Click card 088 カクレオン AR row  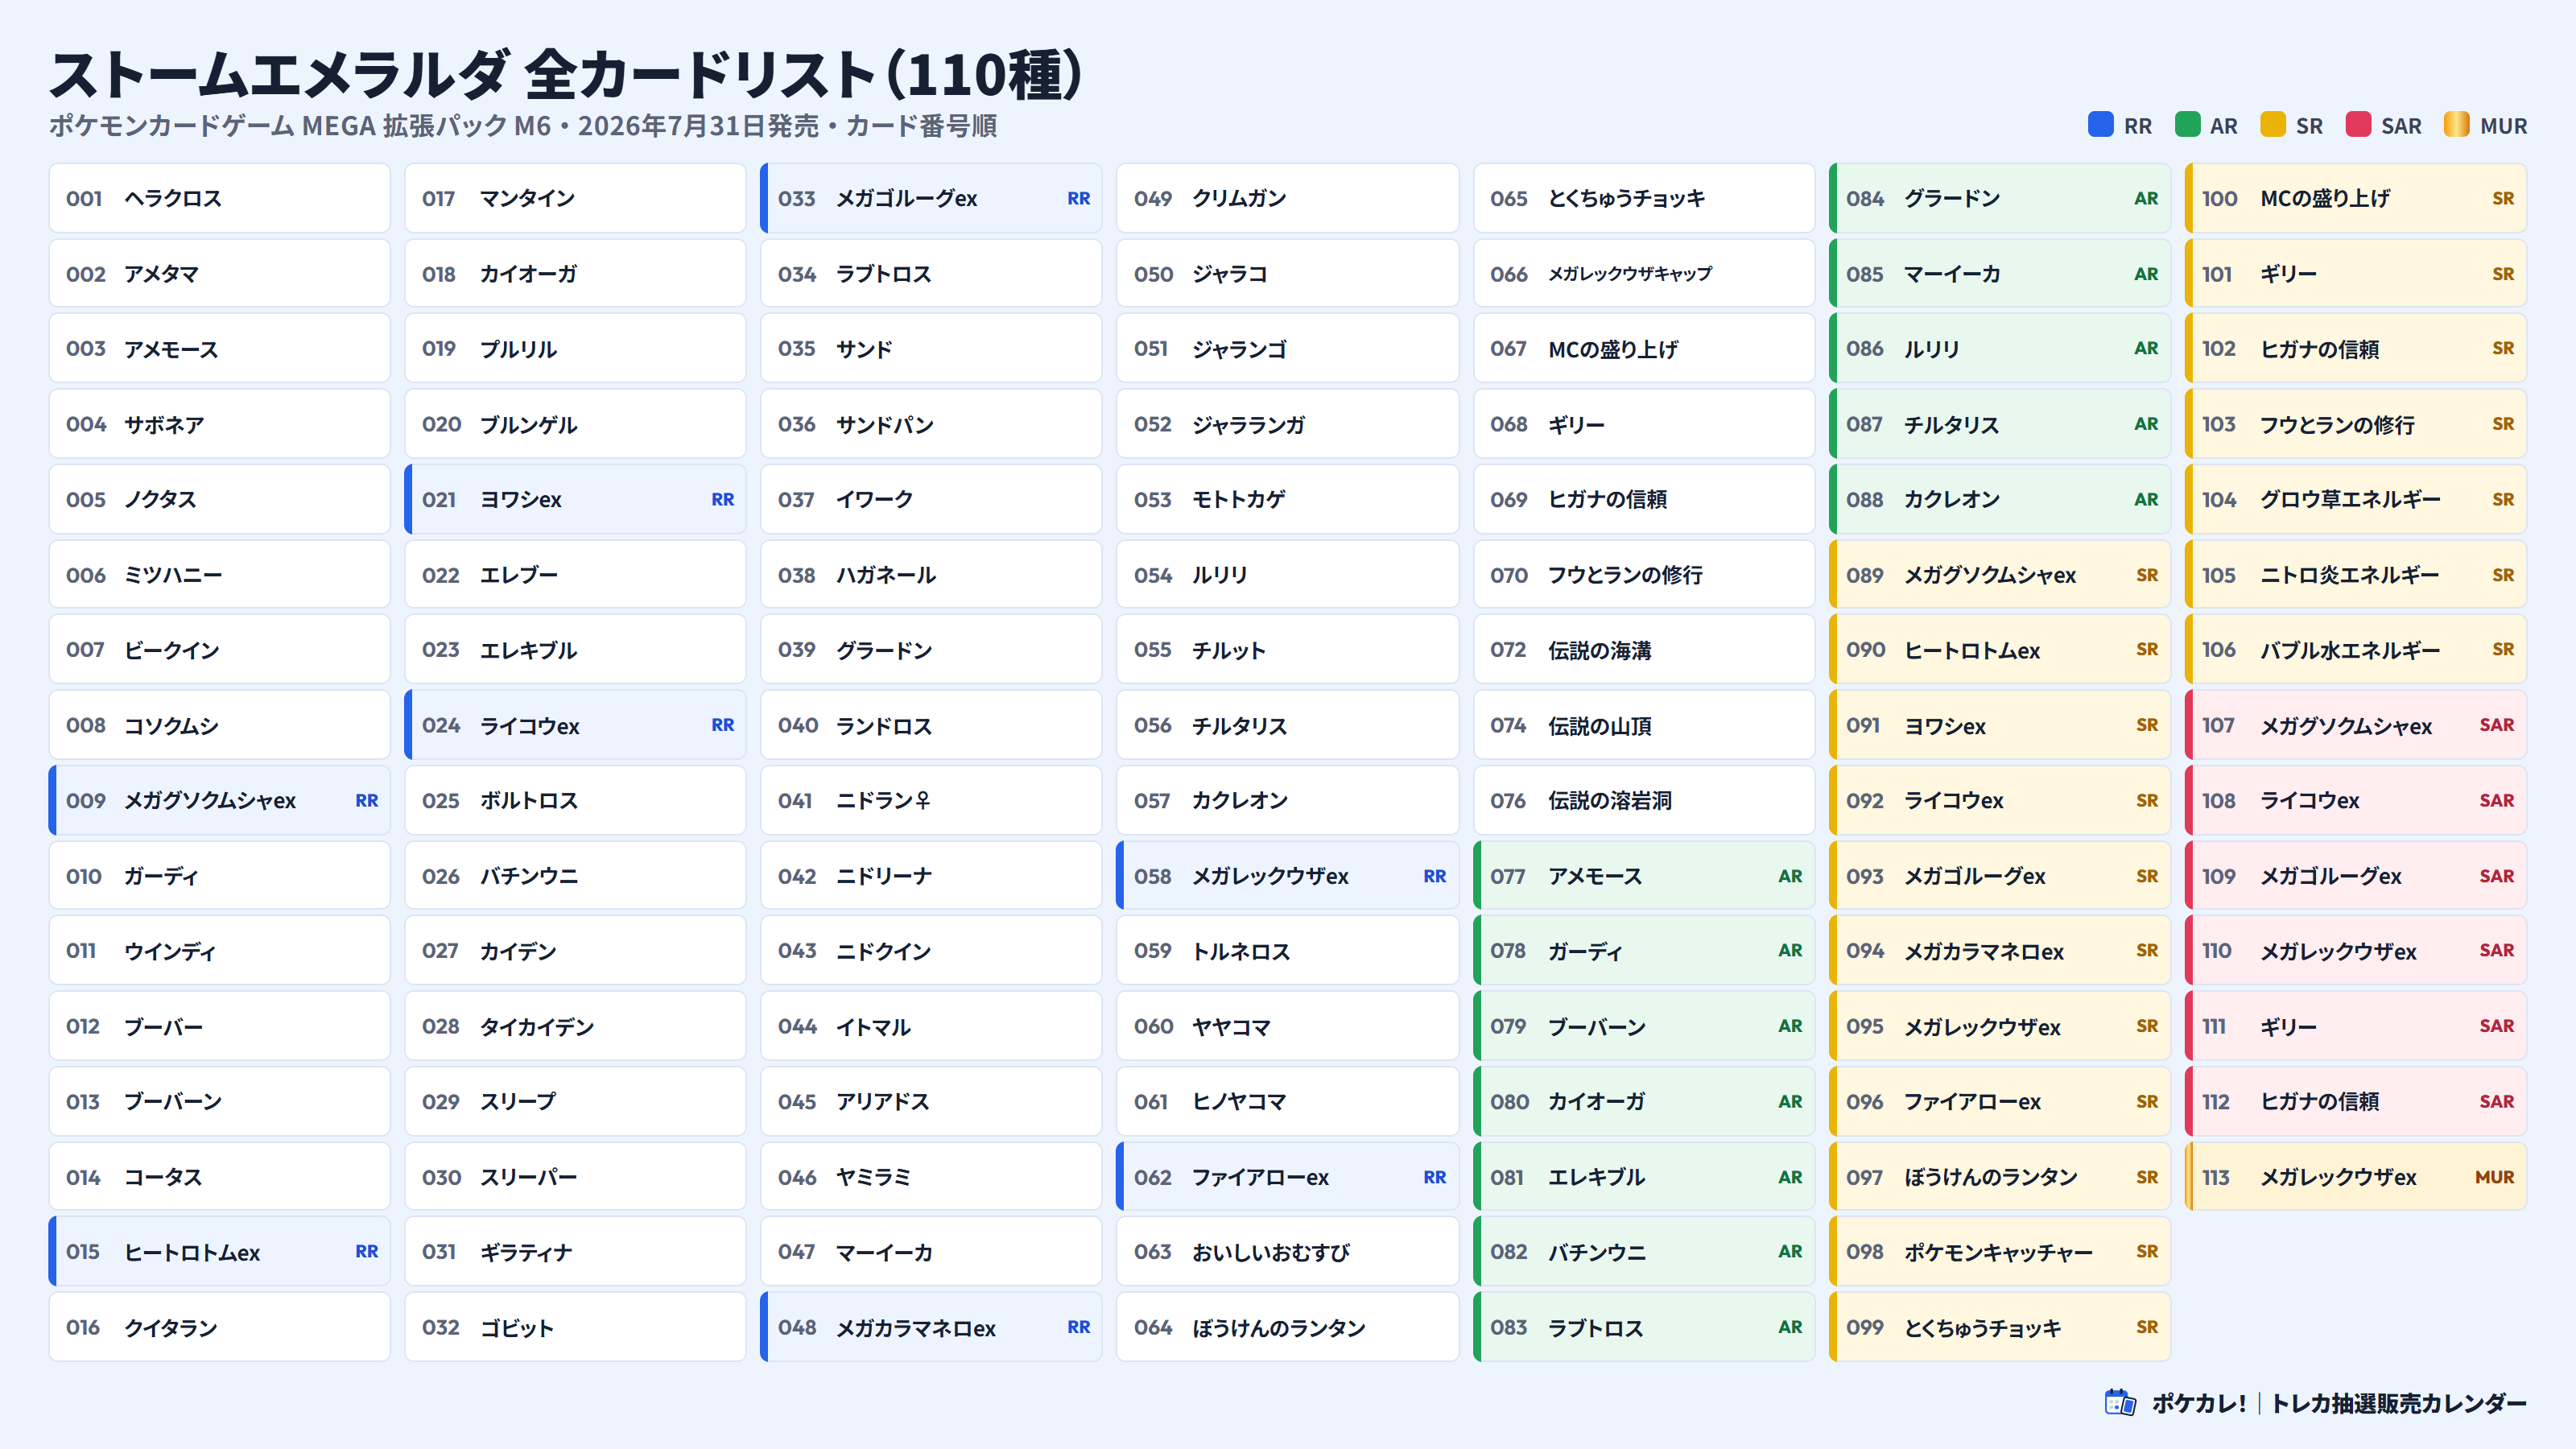point(2000,499)
